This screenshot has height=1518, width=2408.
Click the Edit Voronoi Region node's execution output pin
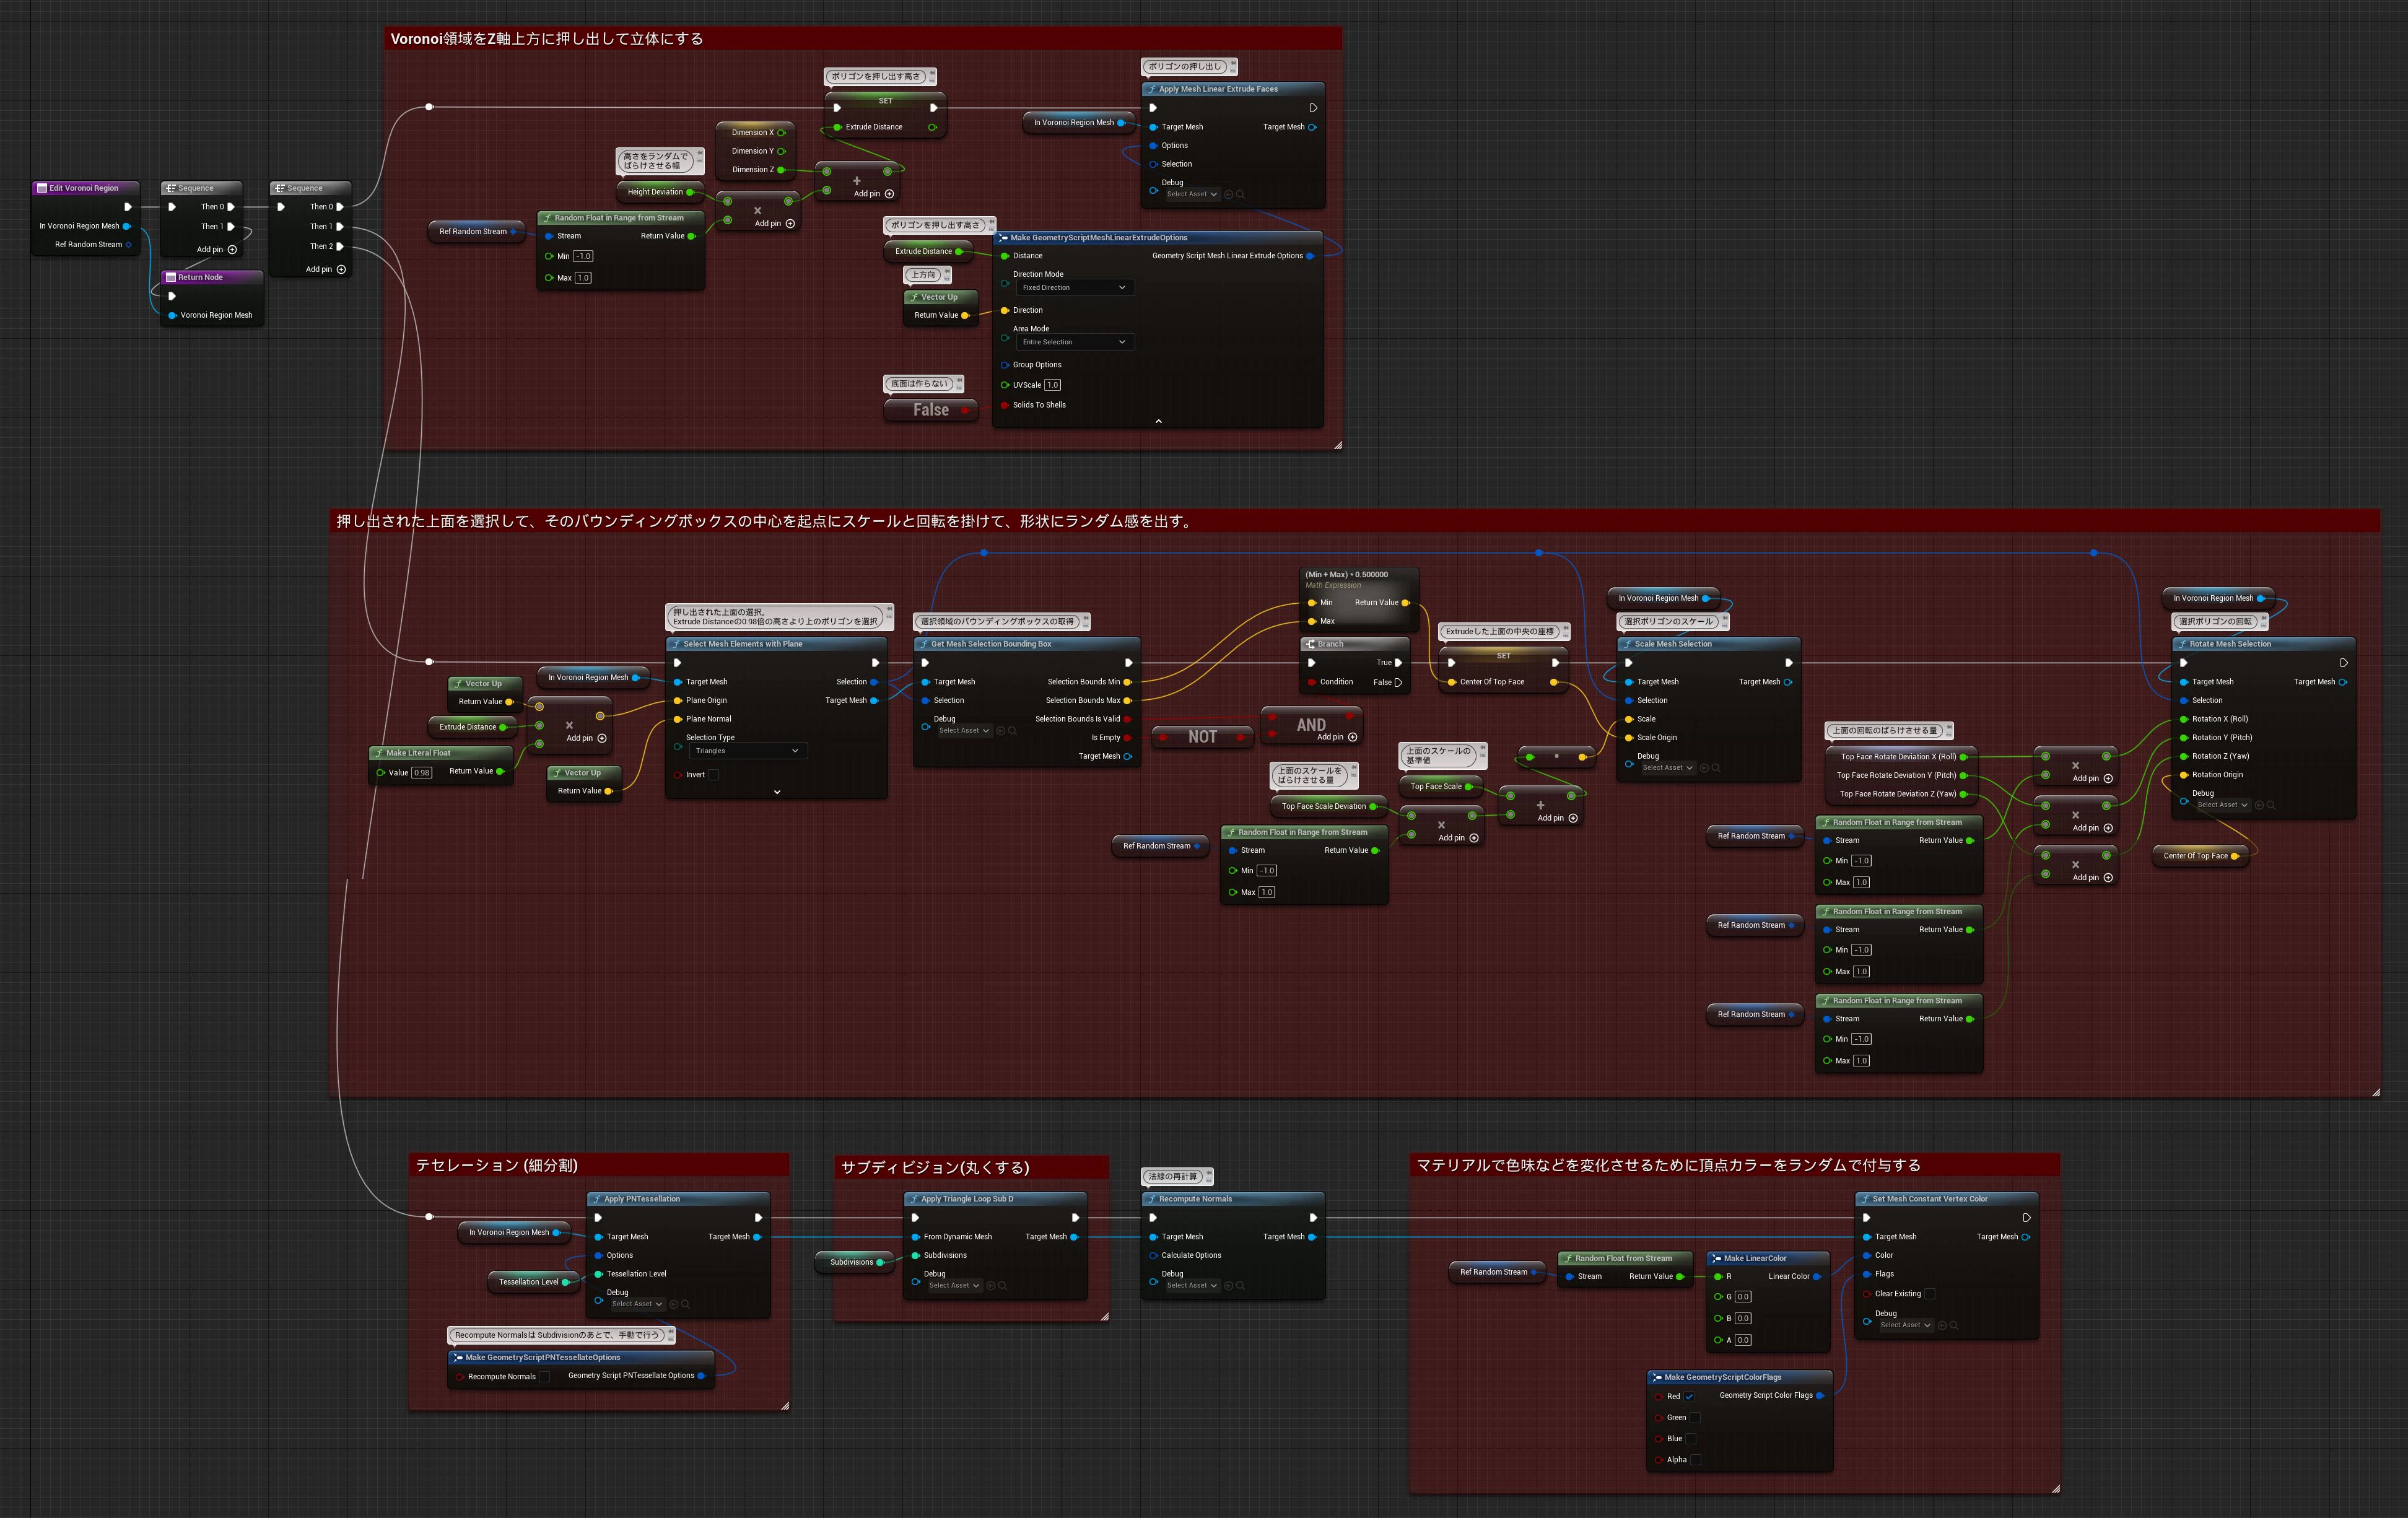(127, 207)
